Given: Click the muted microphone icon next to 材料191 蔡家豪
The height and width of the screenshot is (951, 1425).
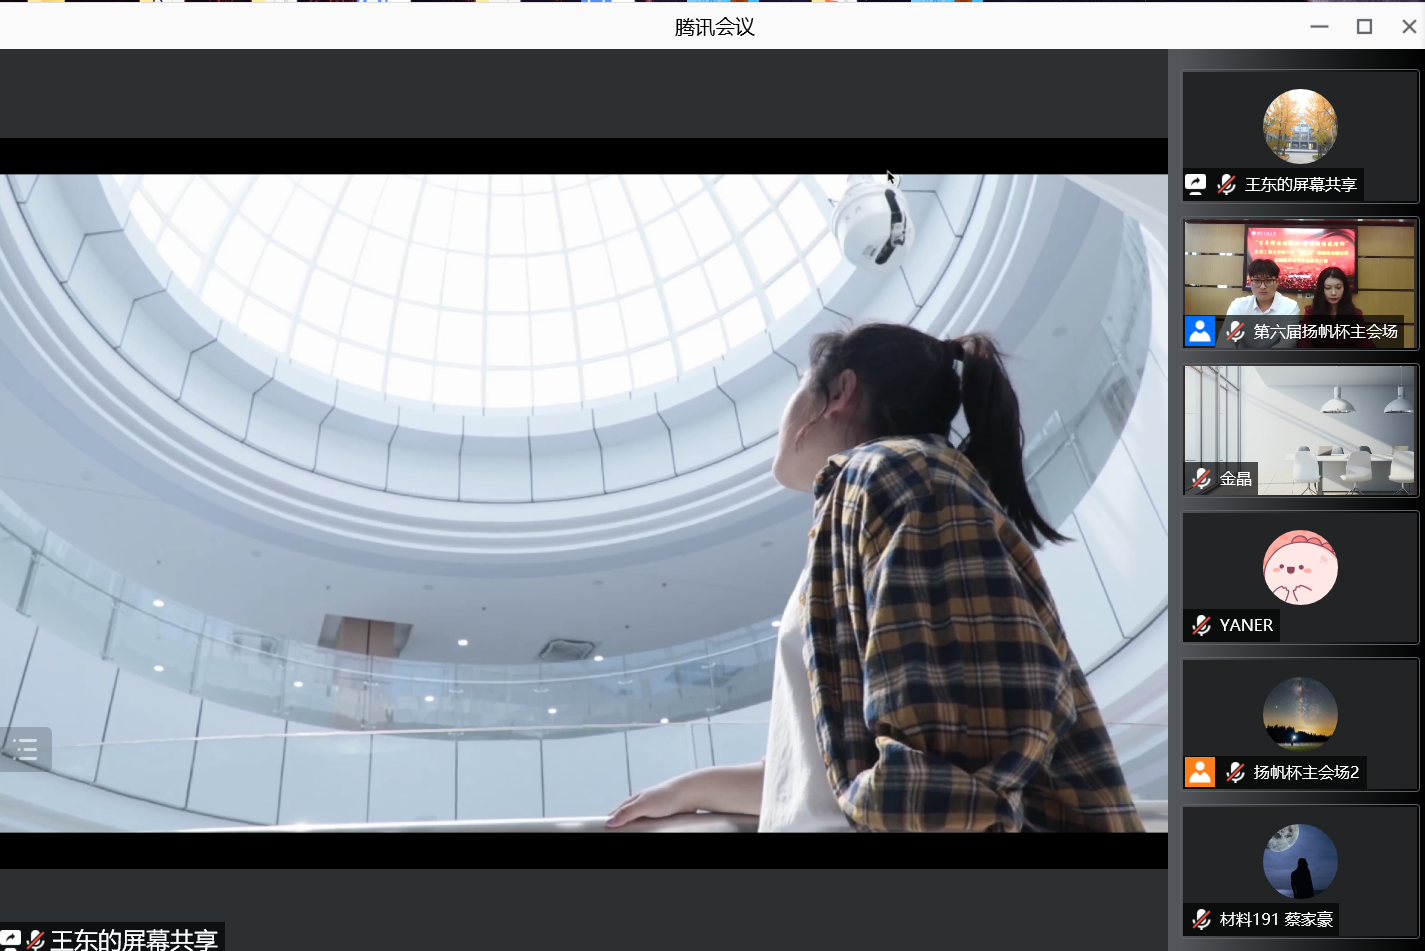Looking at the screenshot, I should 1201,919.
